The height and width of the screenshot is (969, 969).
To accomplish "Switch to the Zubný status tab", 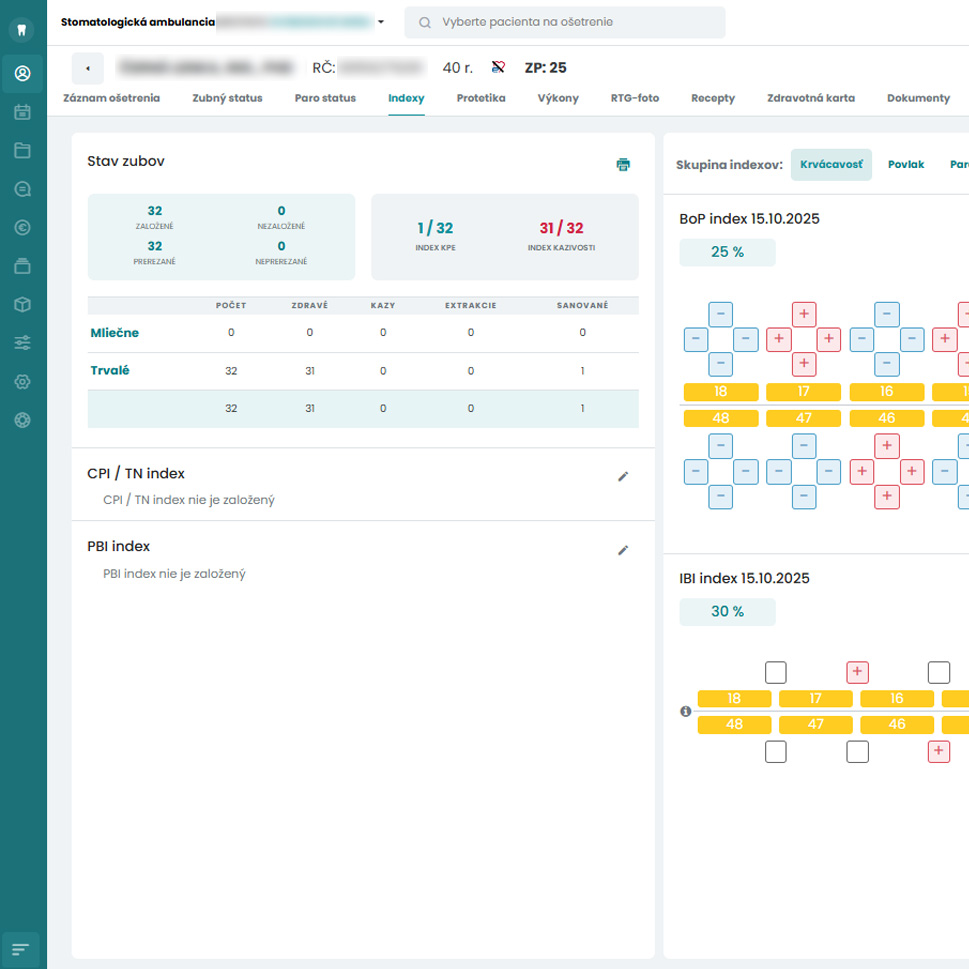I will (x=227, y=98).
